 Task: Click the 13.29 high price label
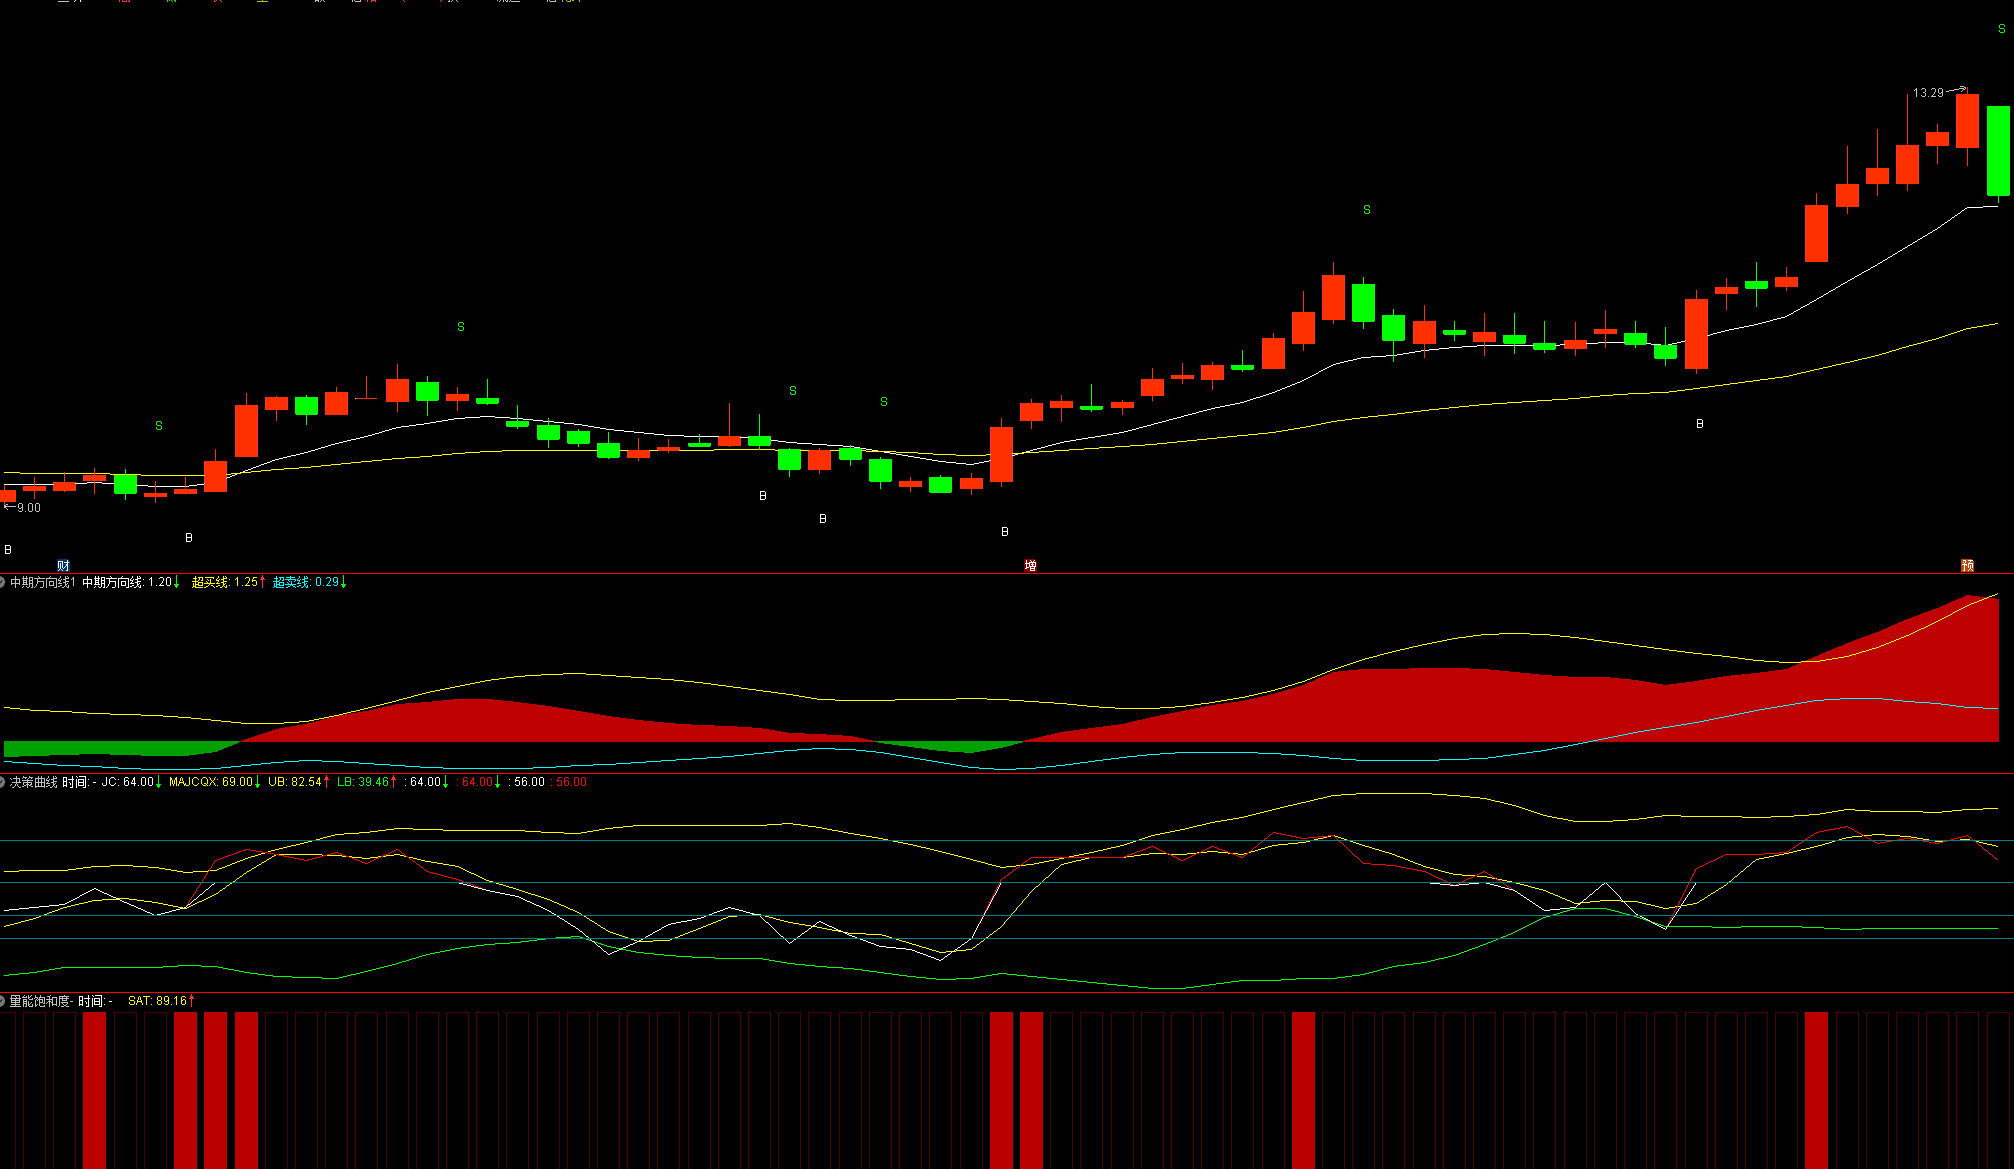(1928, 93)
